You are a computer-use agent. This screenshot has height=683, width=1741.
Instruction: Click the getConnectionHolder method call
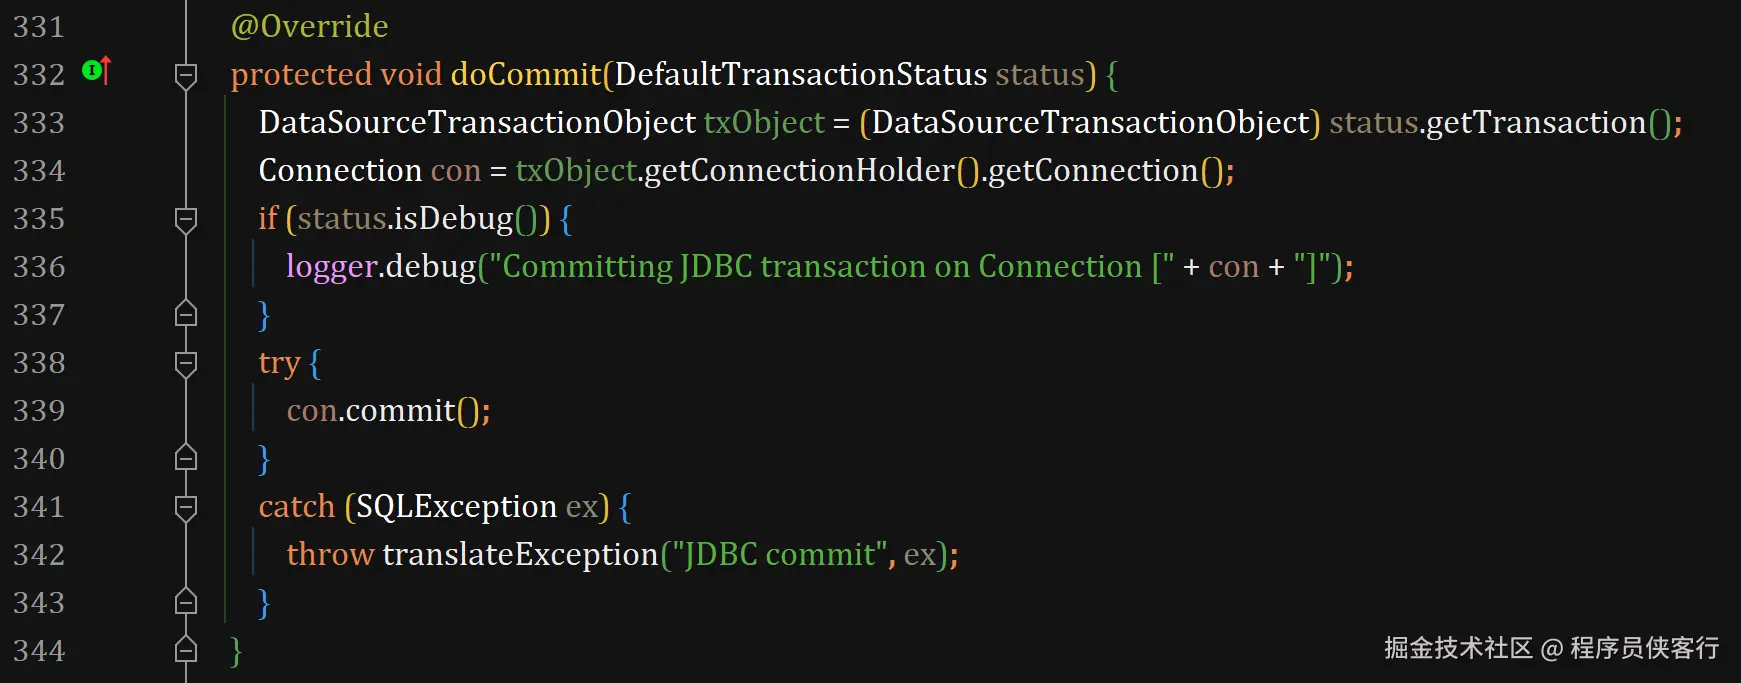click(800, 171)
